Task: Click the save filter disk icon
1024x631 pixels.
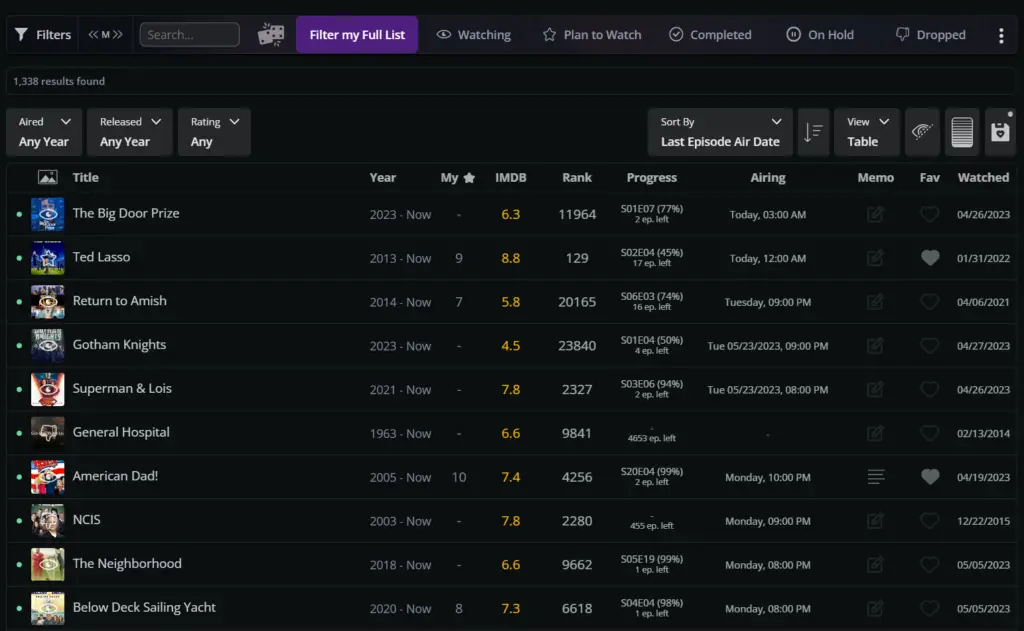Action: [1000, 132]
